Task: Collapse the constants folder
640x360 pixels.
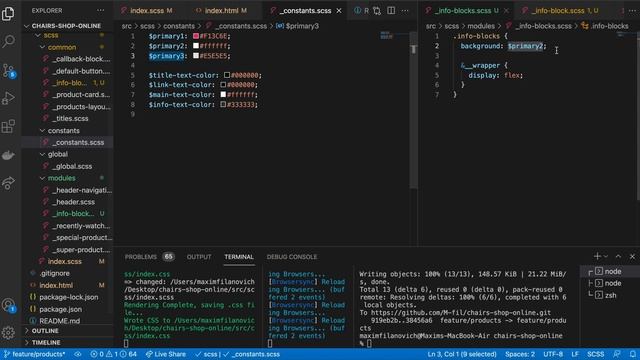Action: click(63, 131)
